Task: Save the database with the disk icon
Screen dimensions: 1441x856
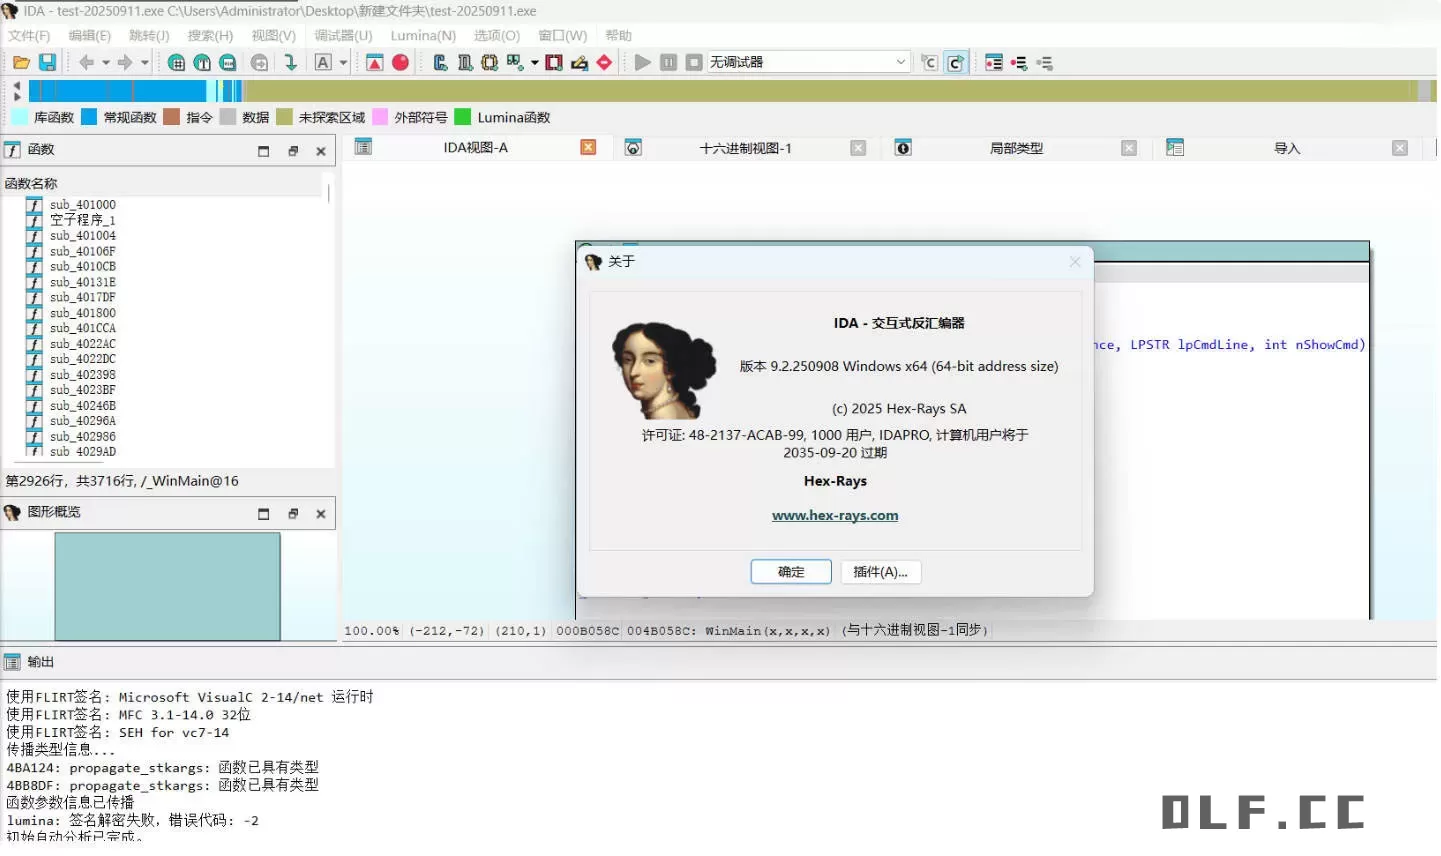Action: (x=46, y=62)
